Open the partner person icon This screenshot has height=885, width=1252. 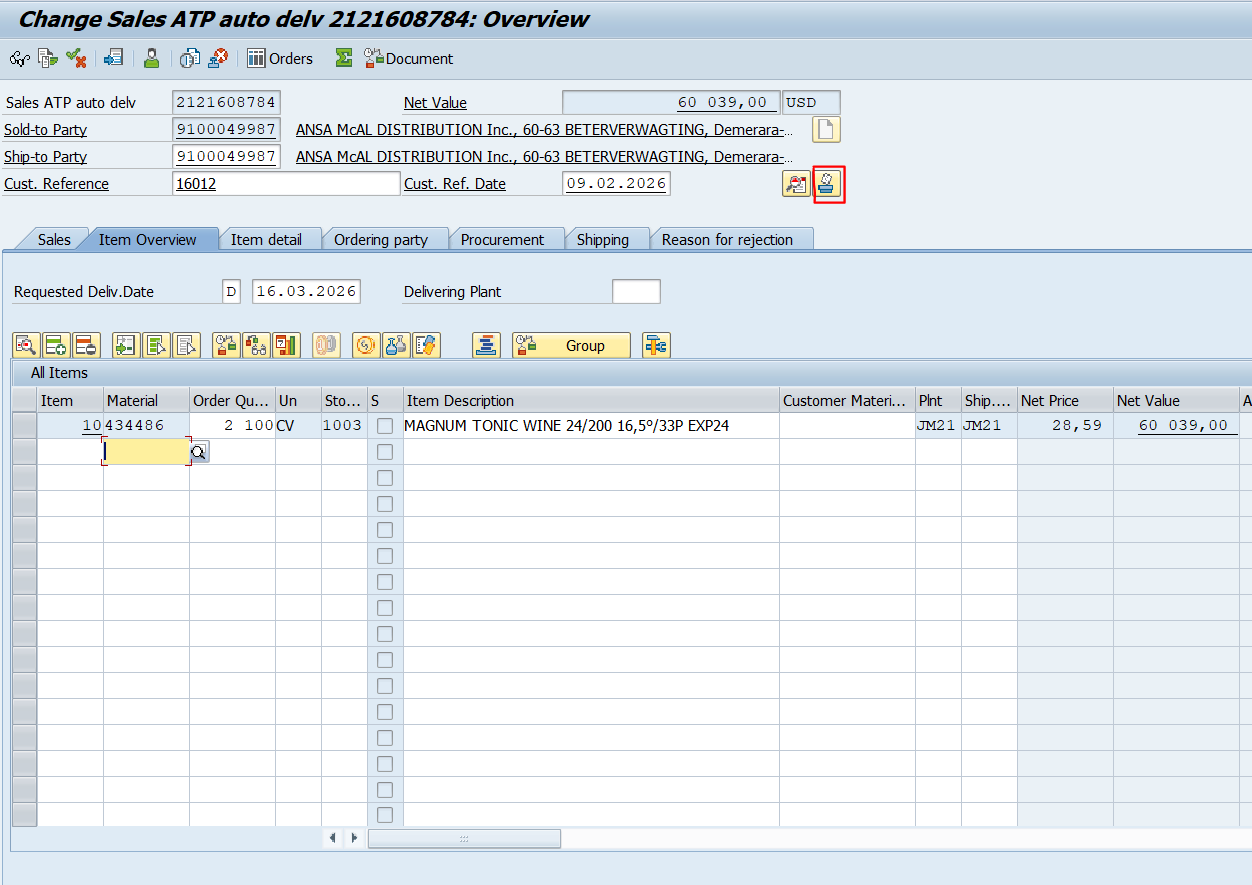151,59
